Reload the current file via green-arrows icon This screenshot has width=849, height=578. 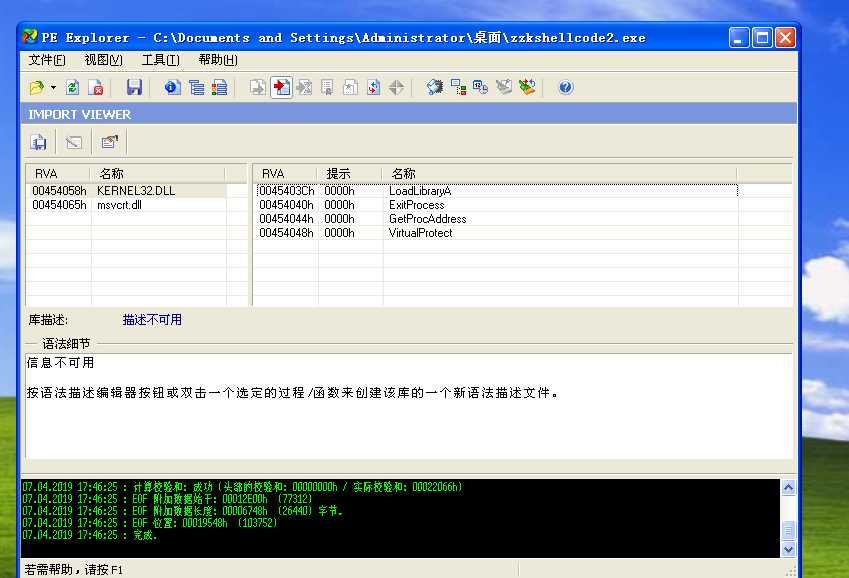click(73, 87)
